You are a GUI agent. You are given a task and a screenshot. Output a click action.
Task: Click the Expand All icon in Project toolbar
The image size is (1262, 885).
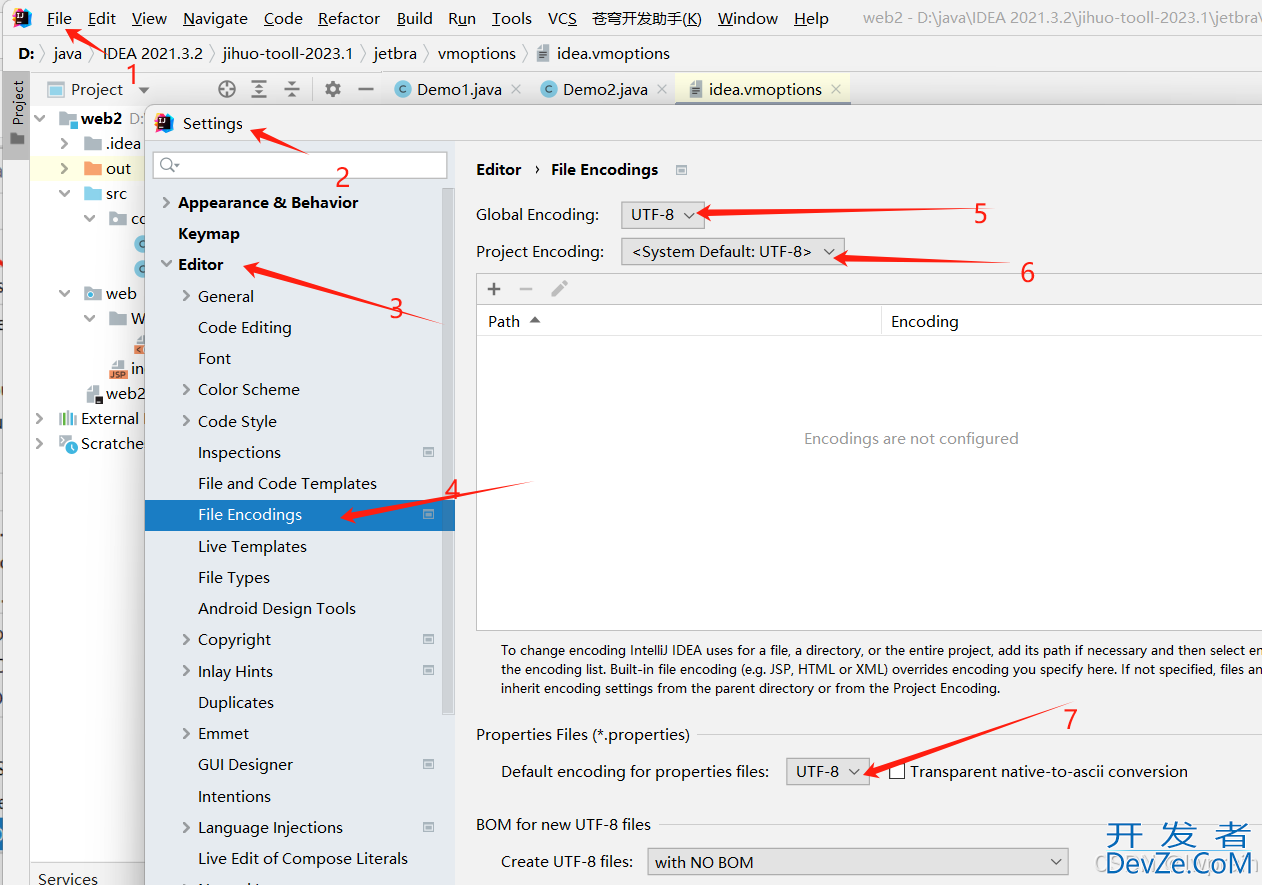[259, 89]
